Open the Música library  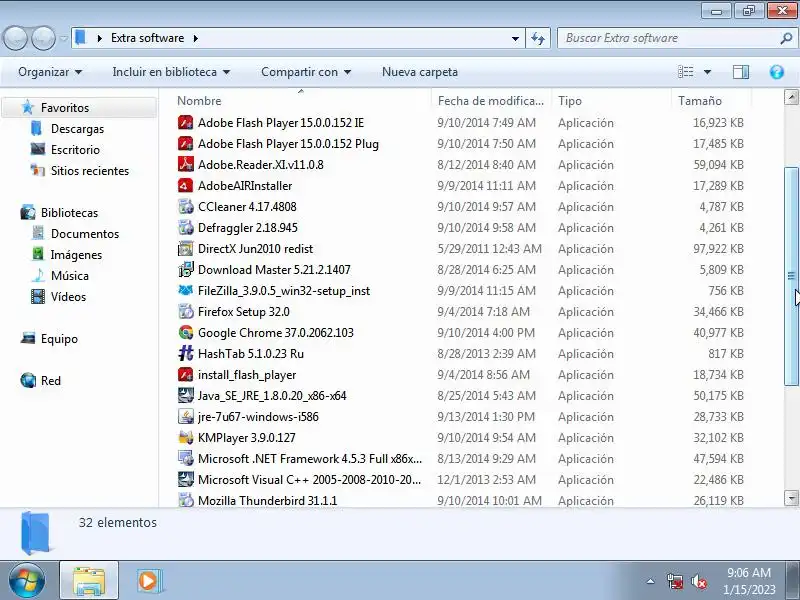click(x=69, y=276)
